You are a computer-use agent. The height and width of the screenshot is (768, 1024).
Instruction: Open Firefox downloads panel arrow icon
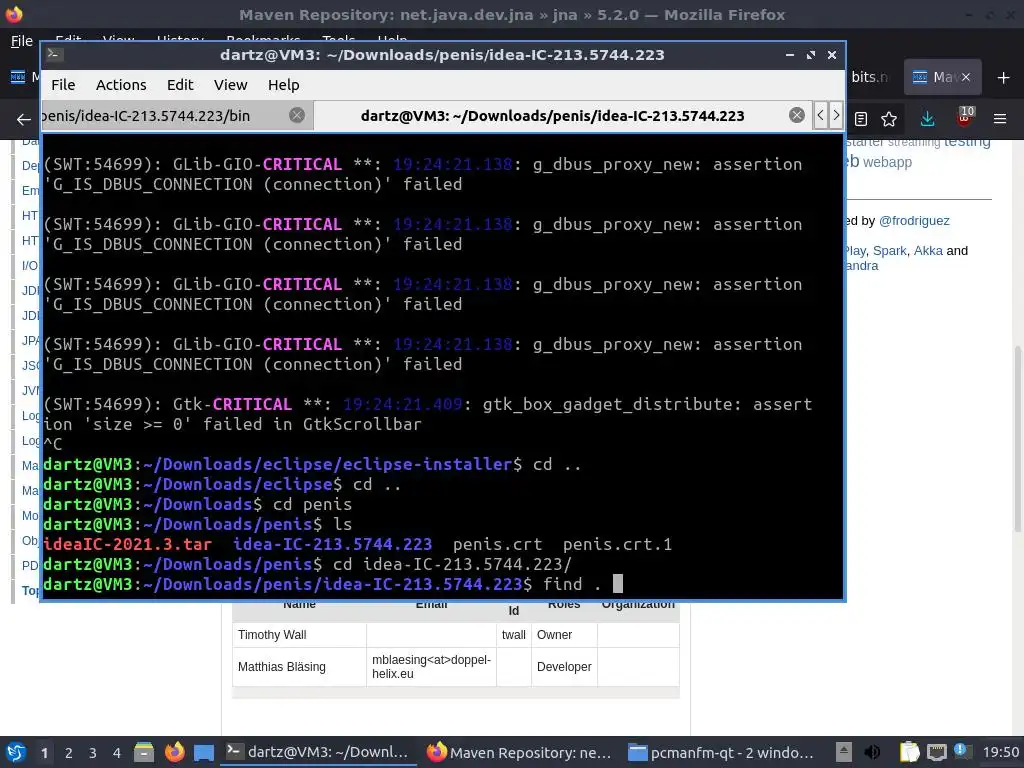(x=927, y=119)
